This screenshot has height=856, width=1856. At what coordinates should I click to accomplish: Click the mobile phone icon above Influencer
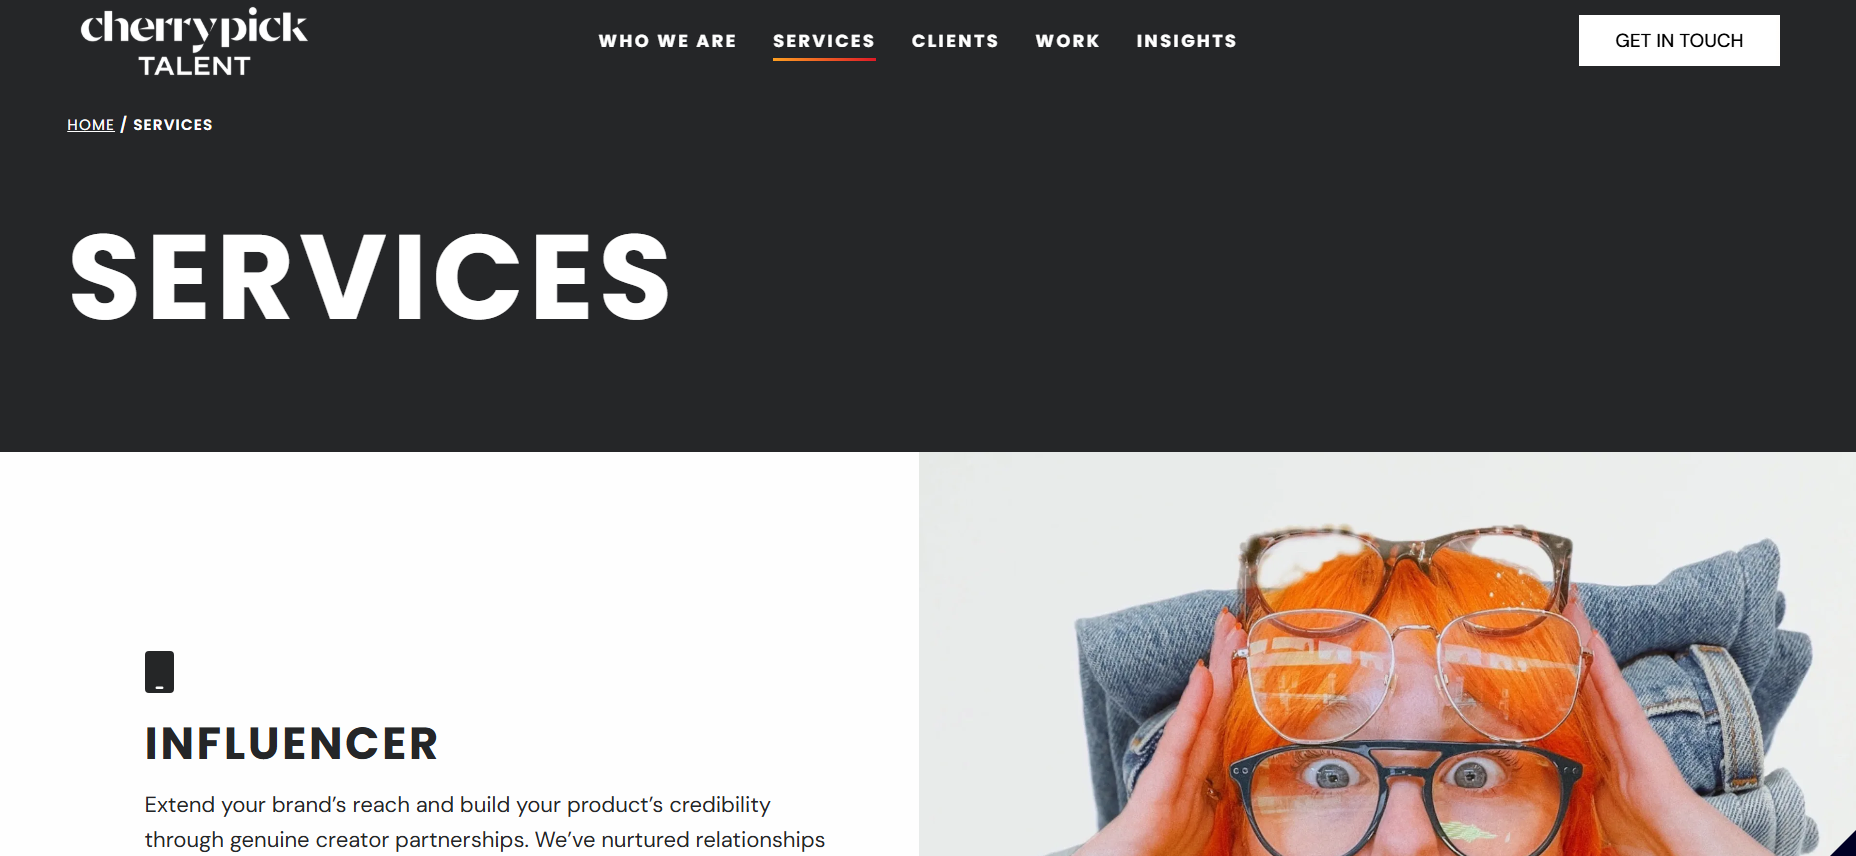[x=159, y=672]
